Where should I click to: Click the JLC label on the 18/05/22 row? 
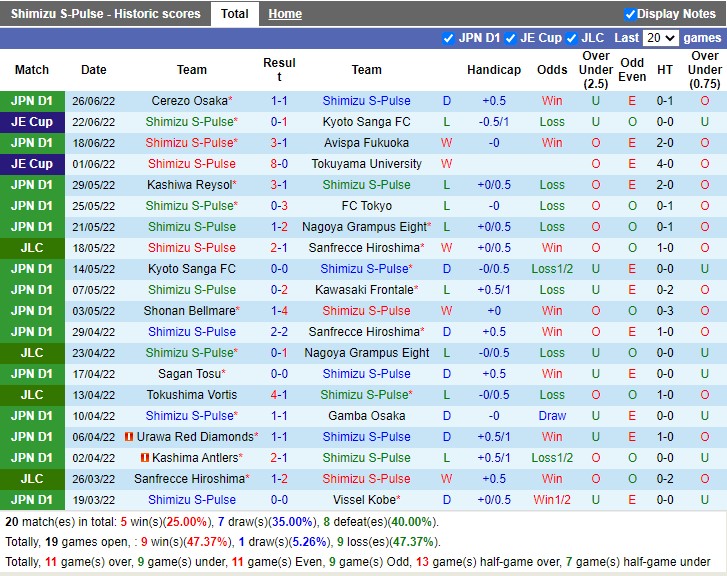pos(32,248)
